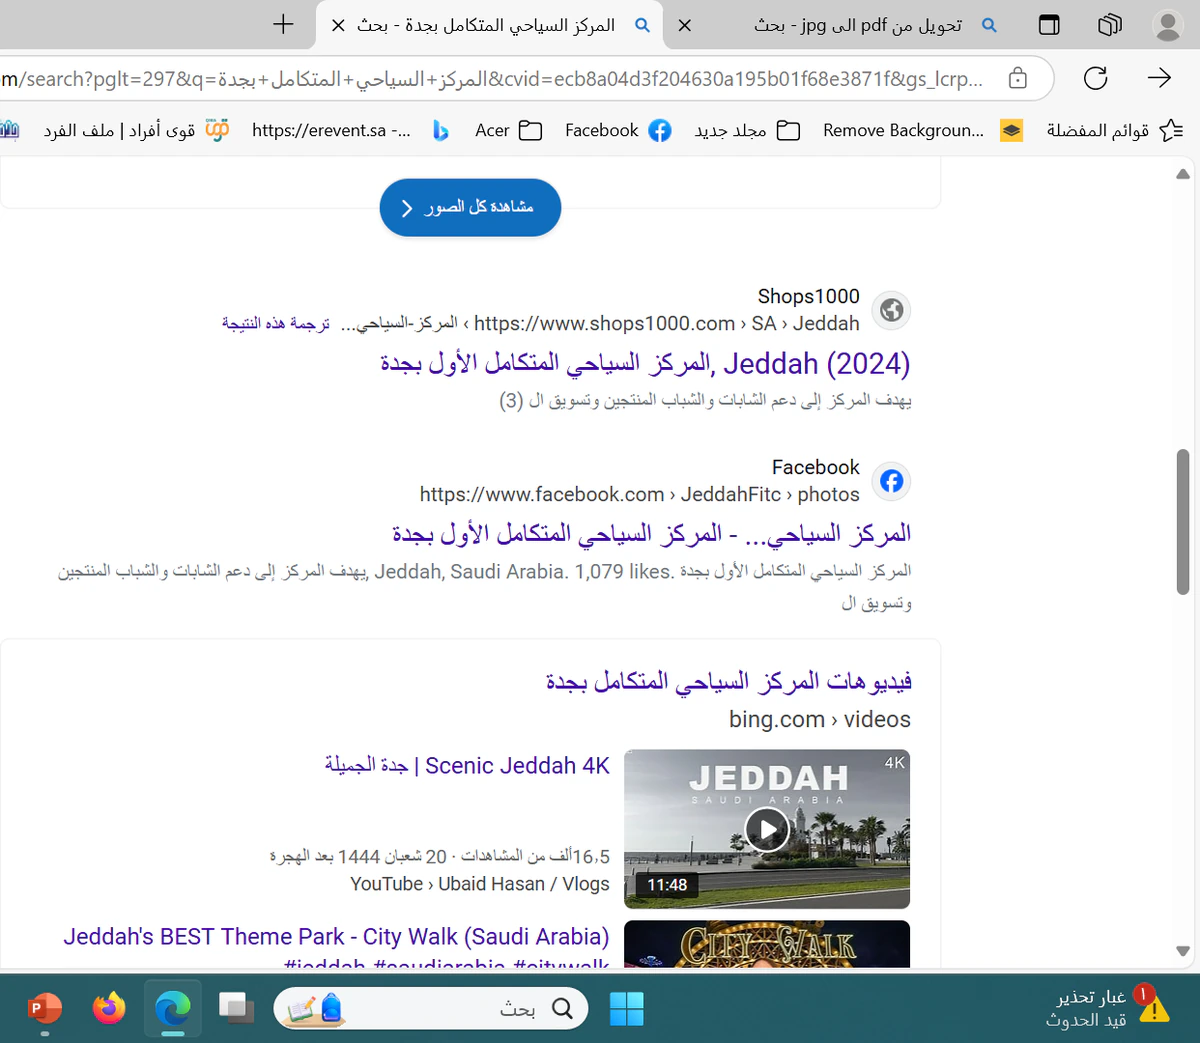Open the shops1000.com URL breadcrumb
1200x1043 pixels.
(666, 324)
